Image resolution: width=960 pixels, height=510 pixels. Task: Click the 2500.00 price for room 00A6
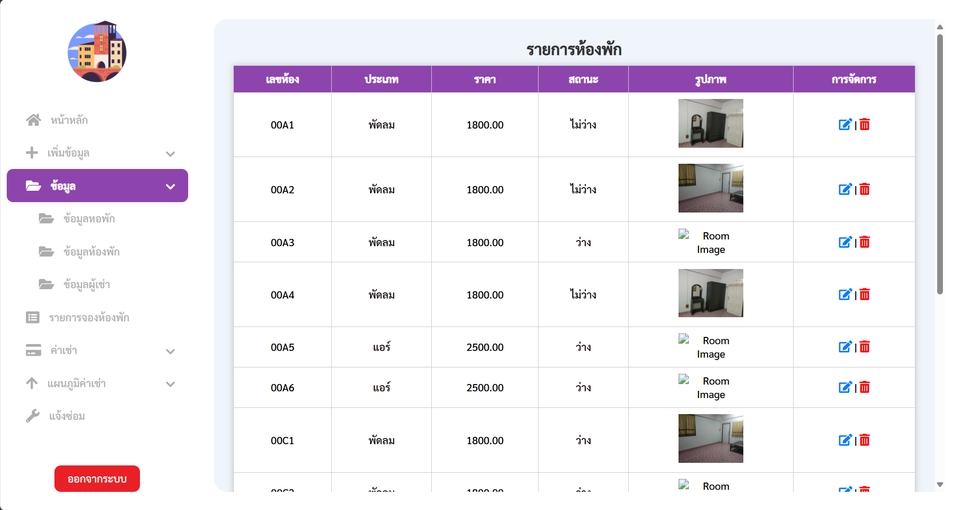click(x=485, y=388)
